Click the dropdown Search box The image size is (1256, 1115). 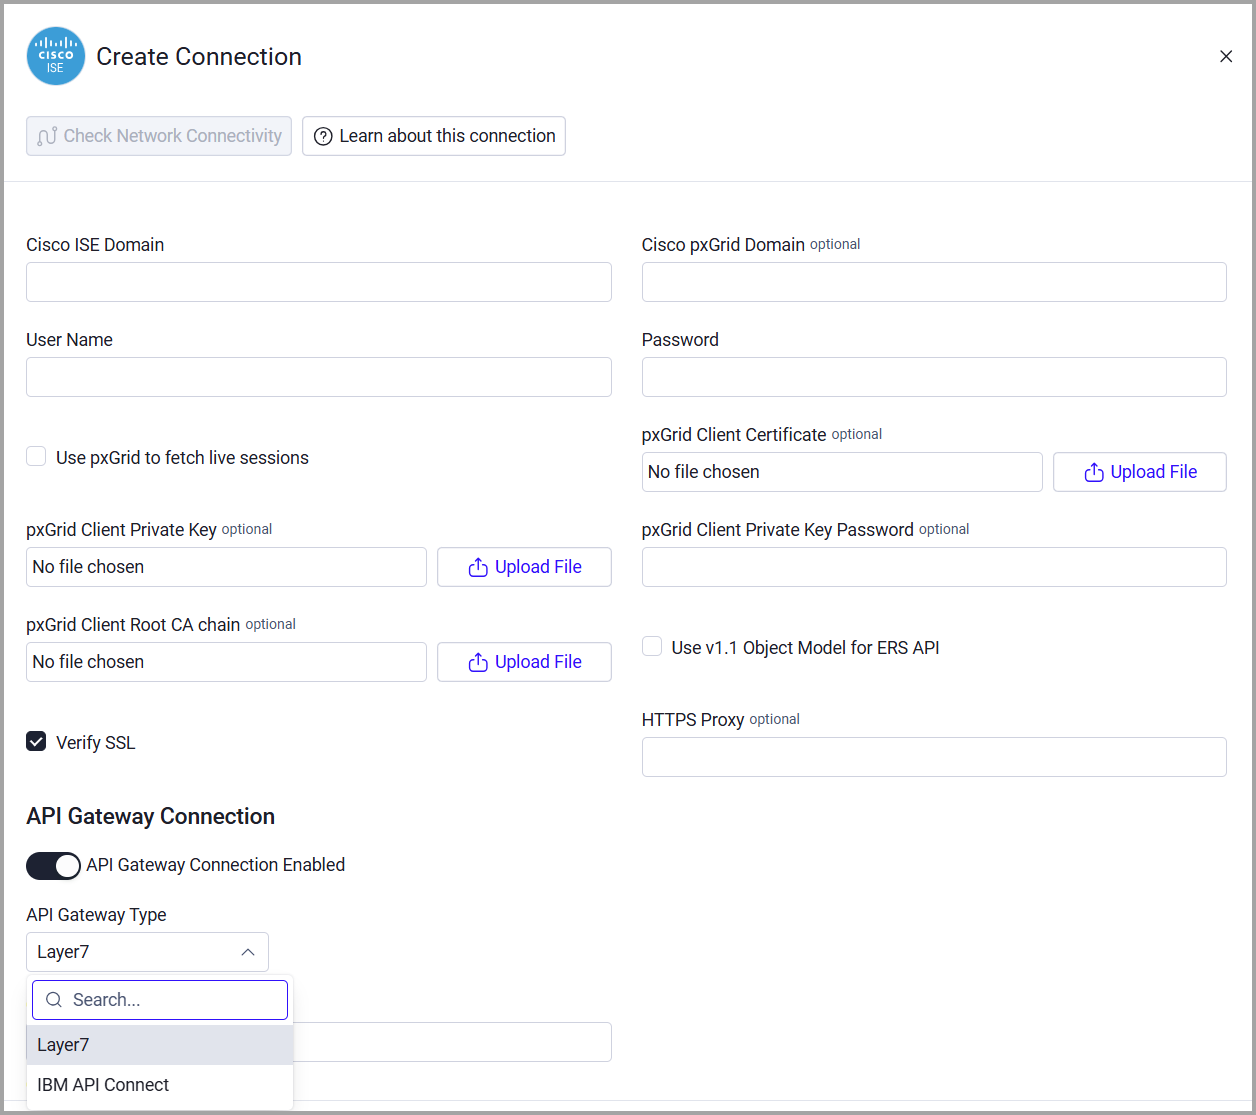[160, 1000]
